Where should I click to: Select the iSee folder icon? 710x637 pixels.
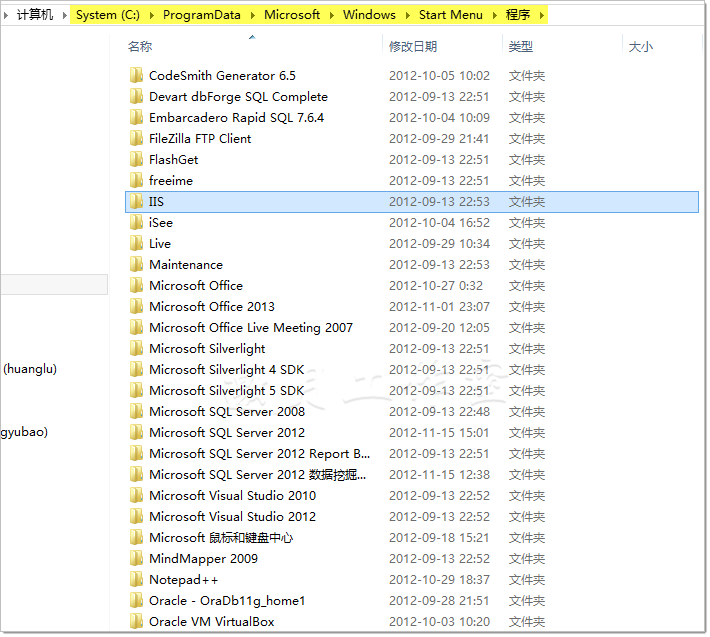(x=136, y=222)
